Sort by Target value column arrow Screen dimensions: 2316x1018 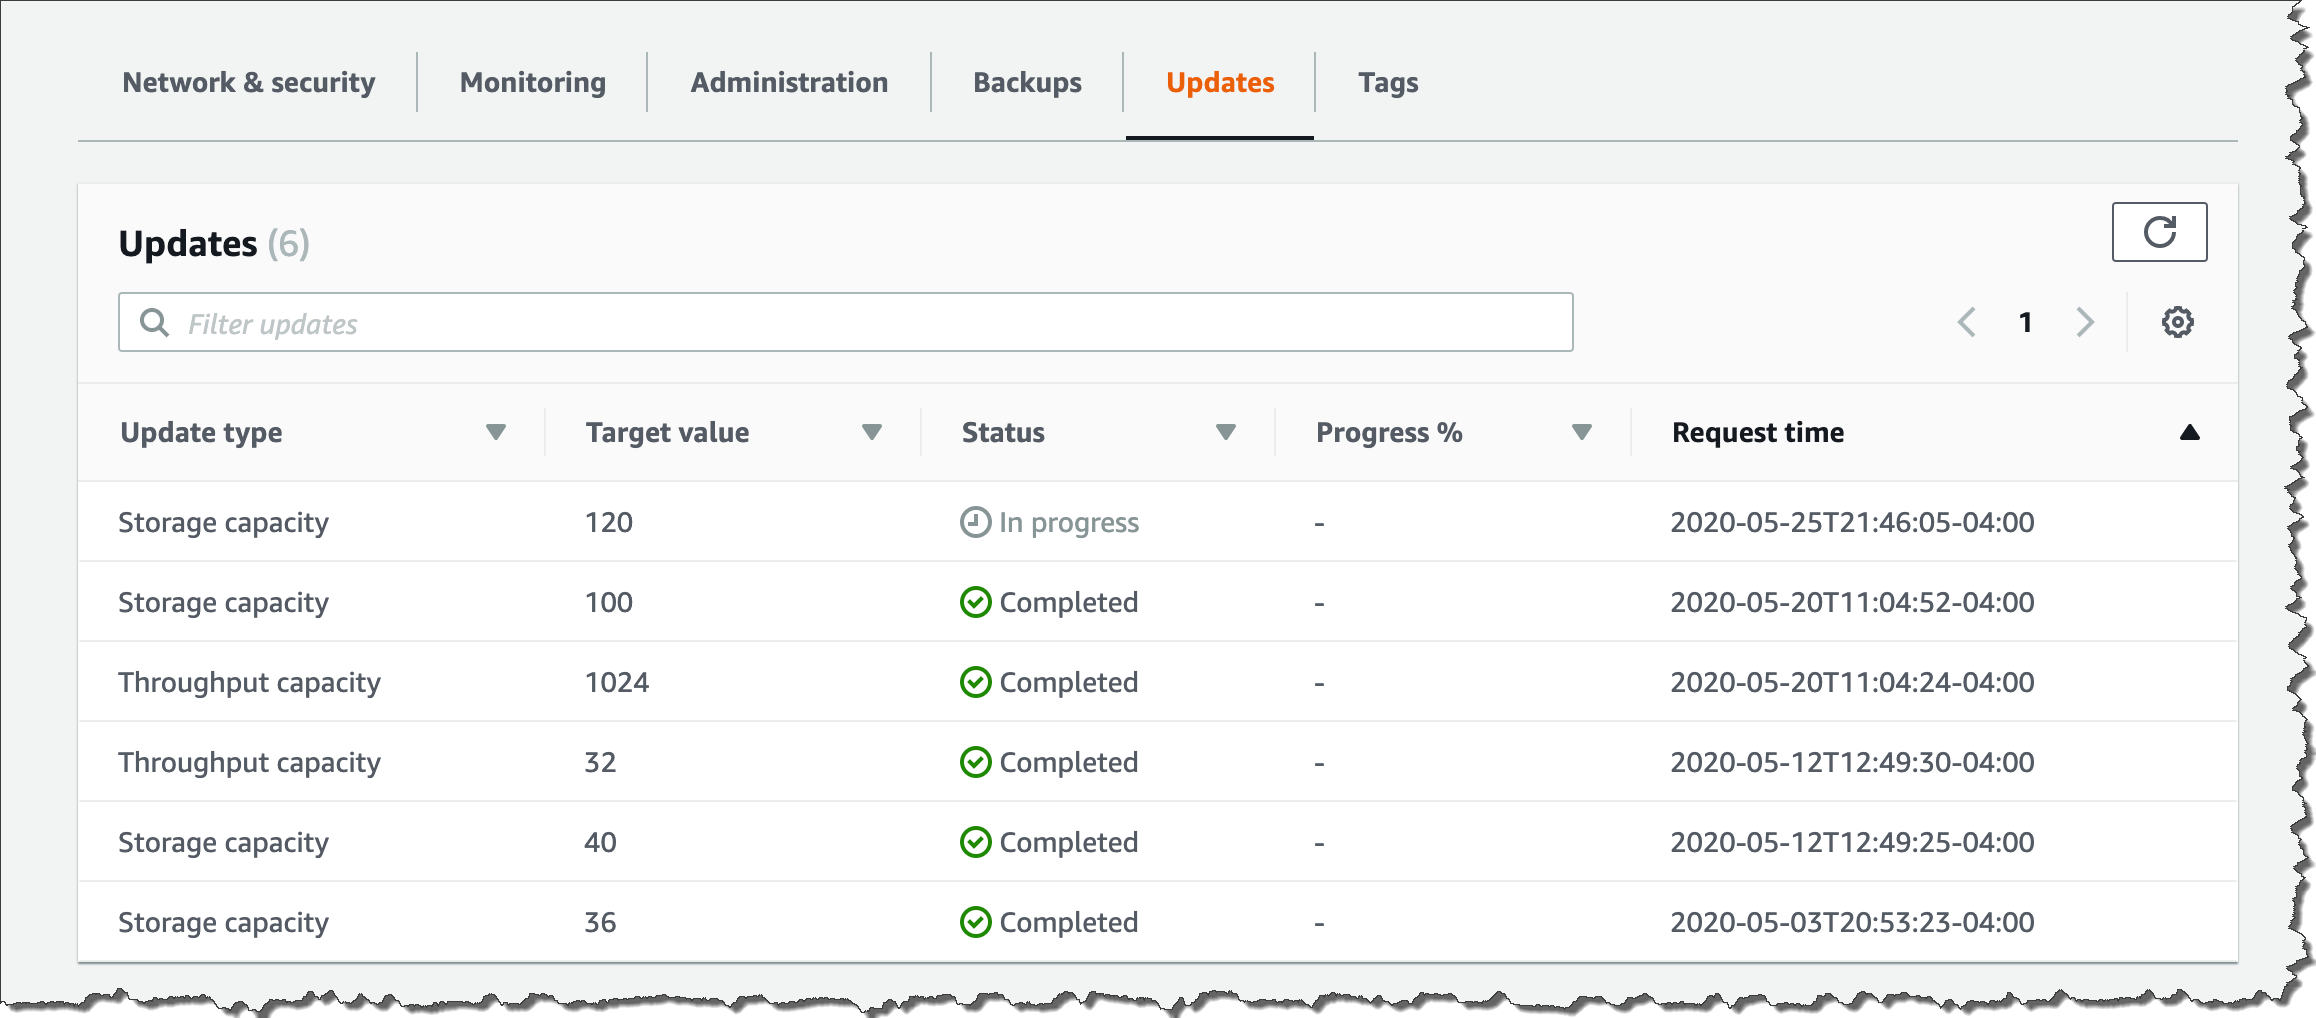tap(871, 432)
